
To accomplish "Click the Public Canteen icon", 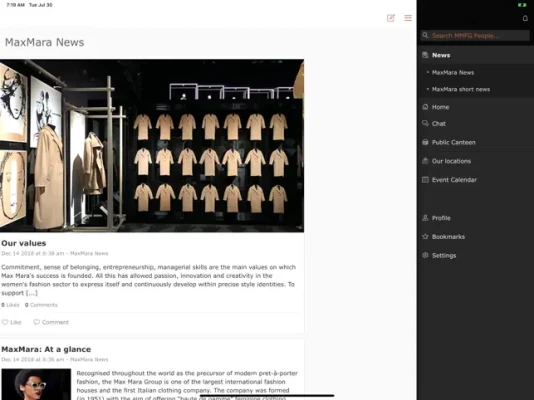I will click(425, 142).
